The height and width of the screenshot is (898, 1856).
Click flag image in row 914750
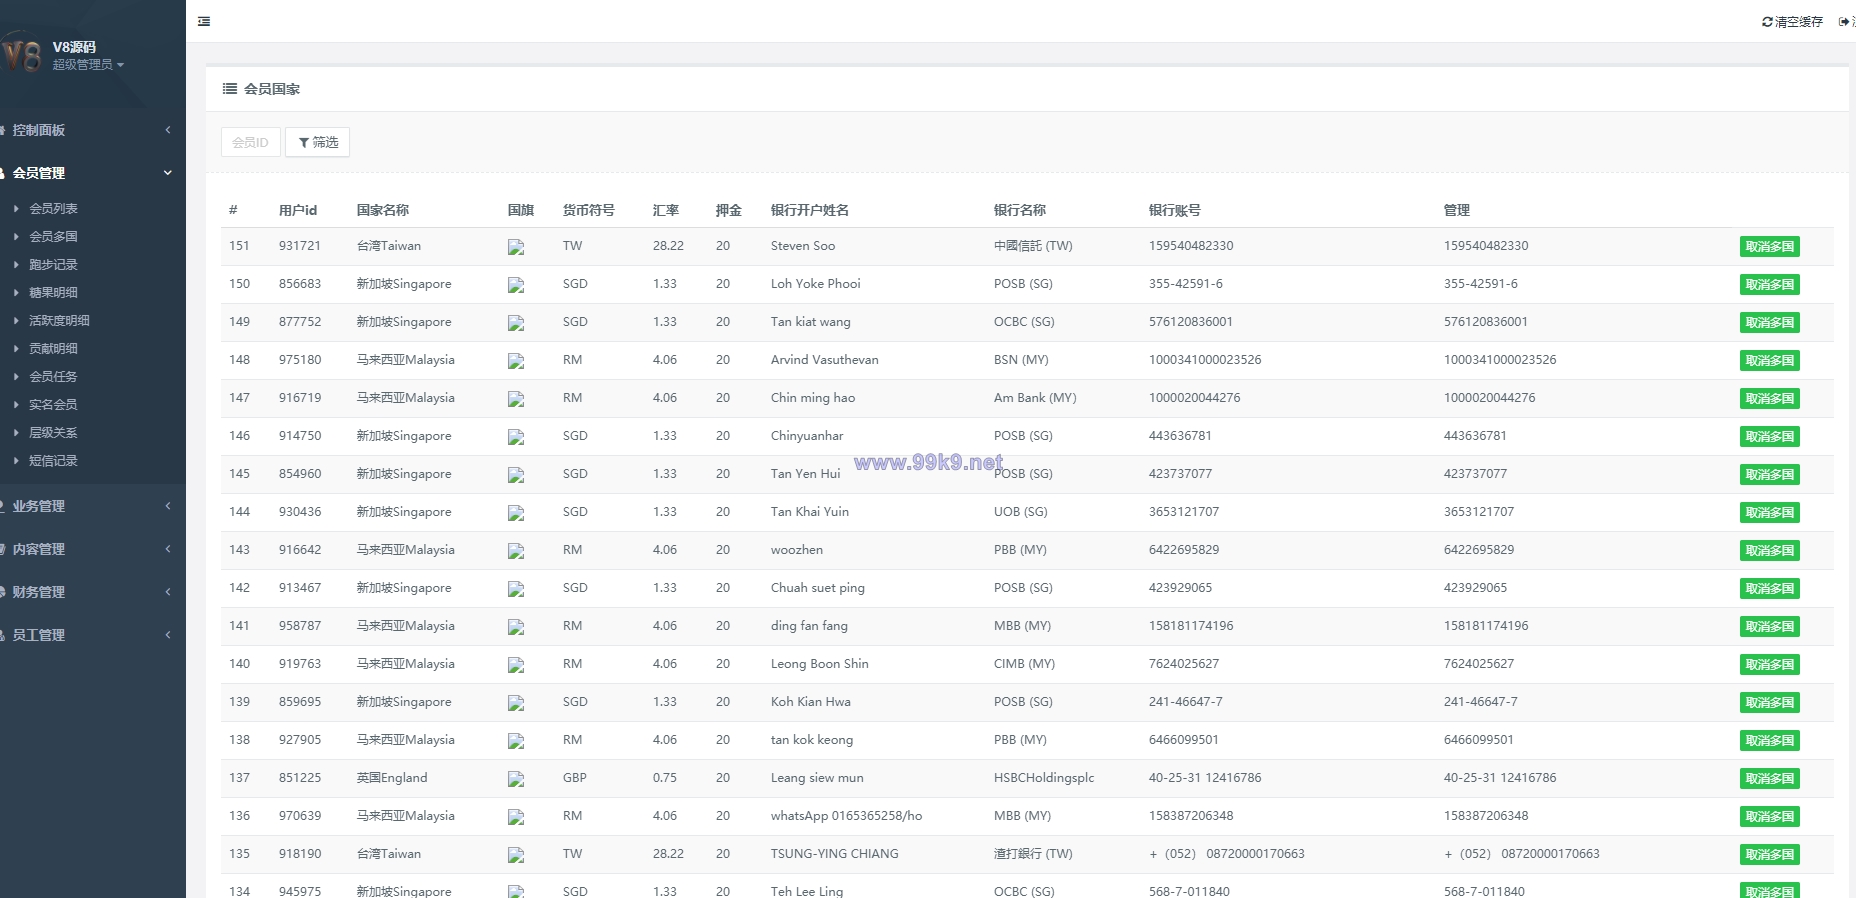point(516,437)
